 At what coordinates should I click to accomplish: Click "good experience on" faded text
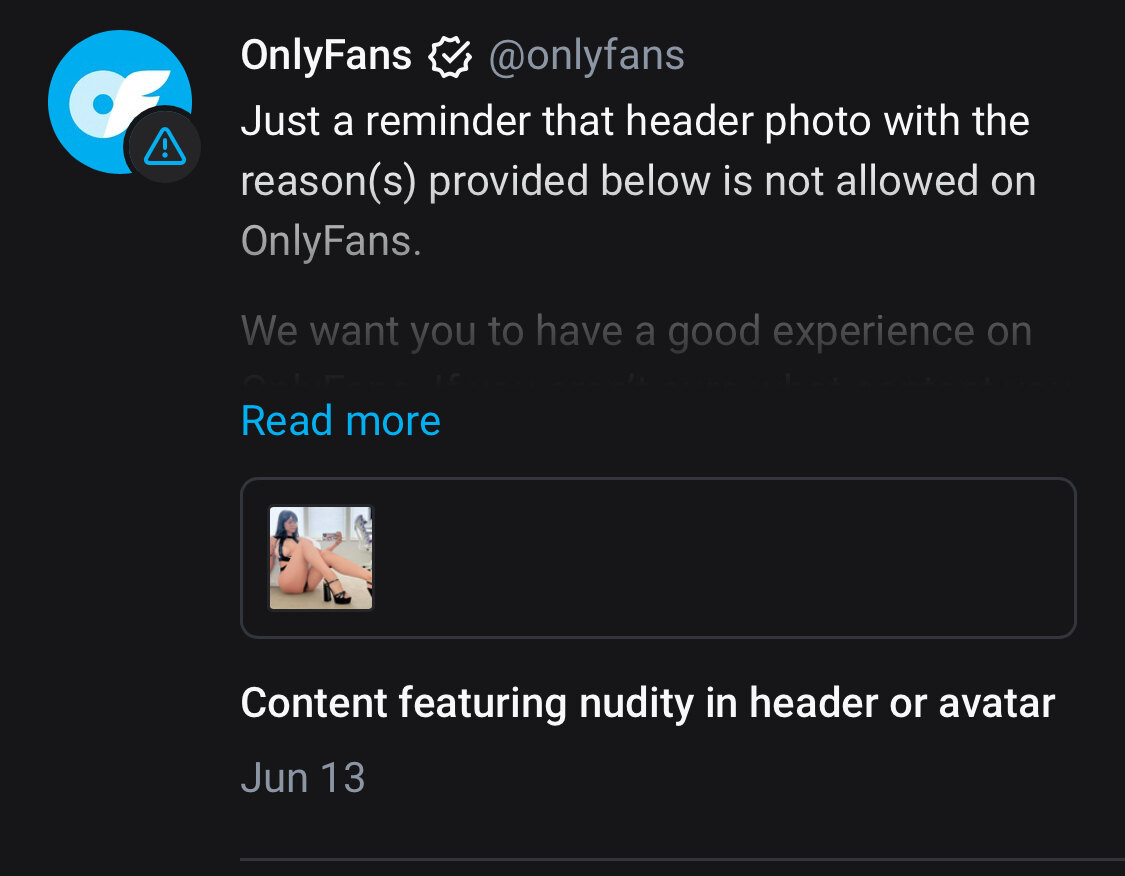click(x=849, y=331)
